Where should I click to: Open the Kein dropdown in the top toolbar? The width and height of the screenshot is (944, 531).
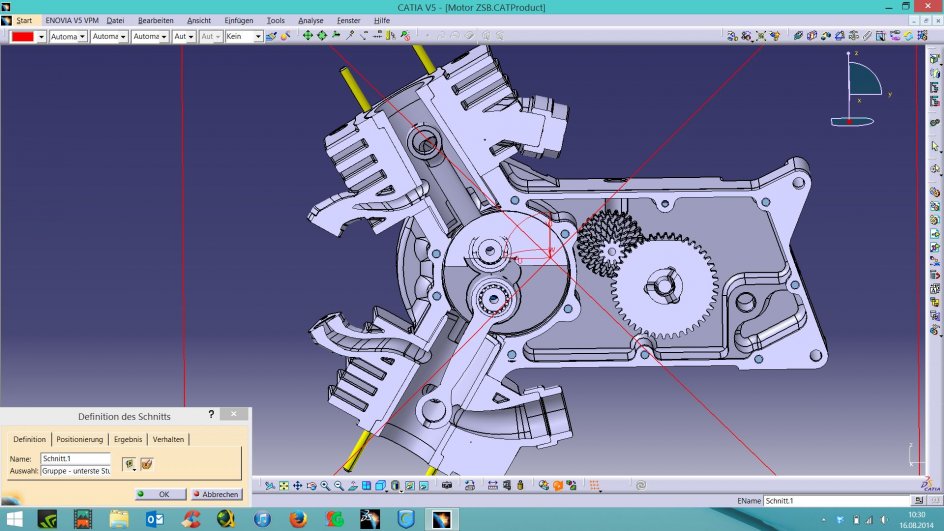258,36
